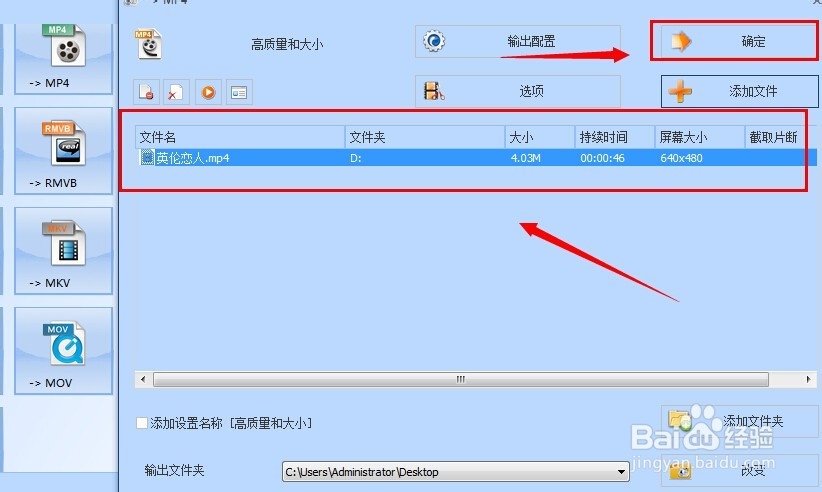This screenshot has width=822, height=492.
Task: Select the -> MP4 format in sidebar
Action: coord(63,58)
